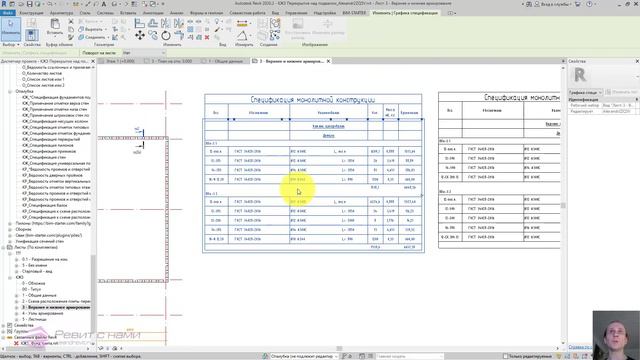The image size is (640, 360).
Task: Select sheet '00 - Титул' in browser
Action: coord(31,289)
